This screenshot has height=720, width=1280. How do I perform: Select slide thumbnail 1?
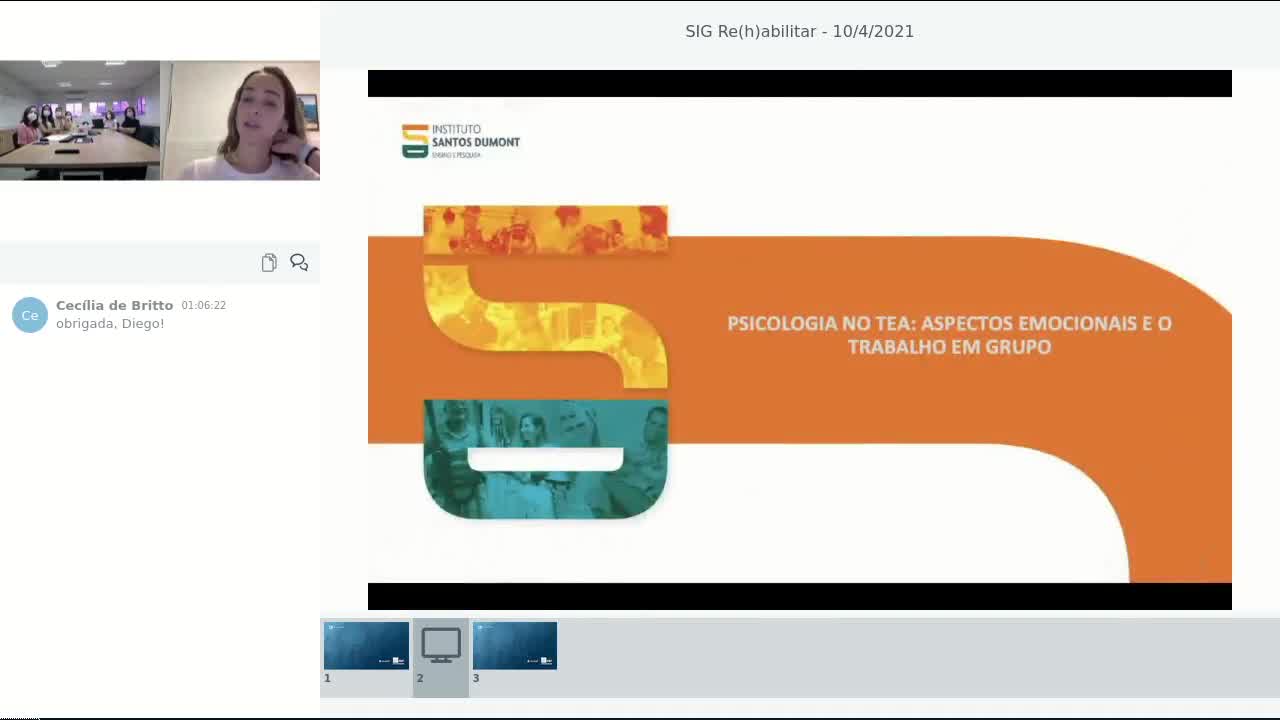(366, 646)
